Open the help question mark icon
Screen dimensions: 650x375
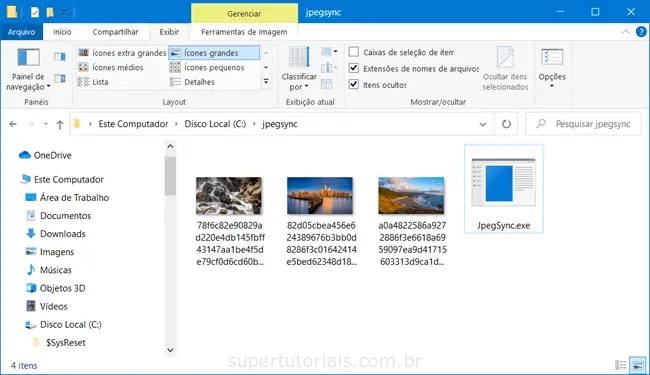pyautogui.click(x=641, y=32)
